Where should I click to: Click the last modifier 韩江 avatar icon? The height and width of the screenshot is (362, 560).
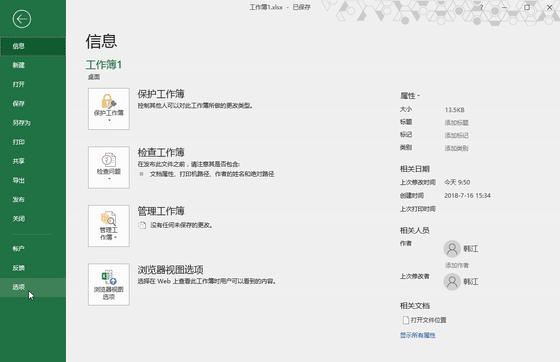[452, 282]
